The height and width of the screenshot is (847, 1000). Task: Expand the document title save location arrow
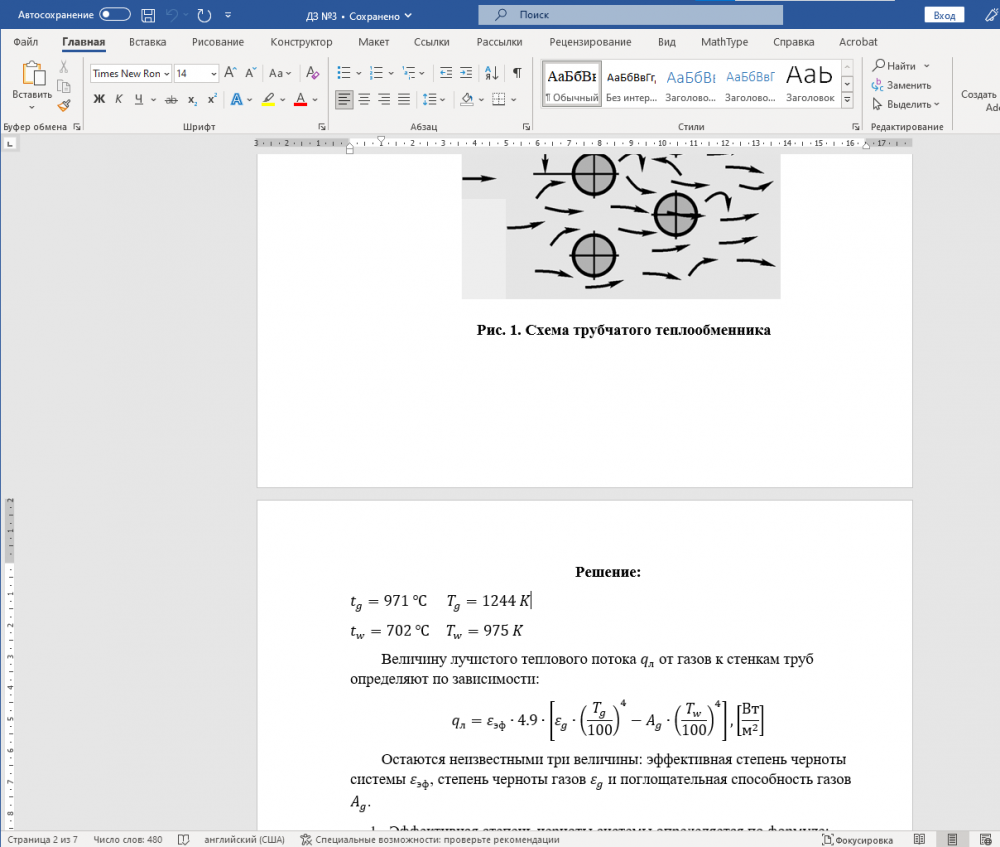pos(408,16)
